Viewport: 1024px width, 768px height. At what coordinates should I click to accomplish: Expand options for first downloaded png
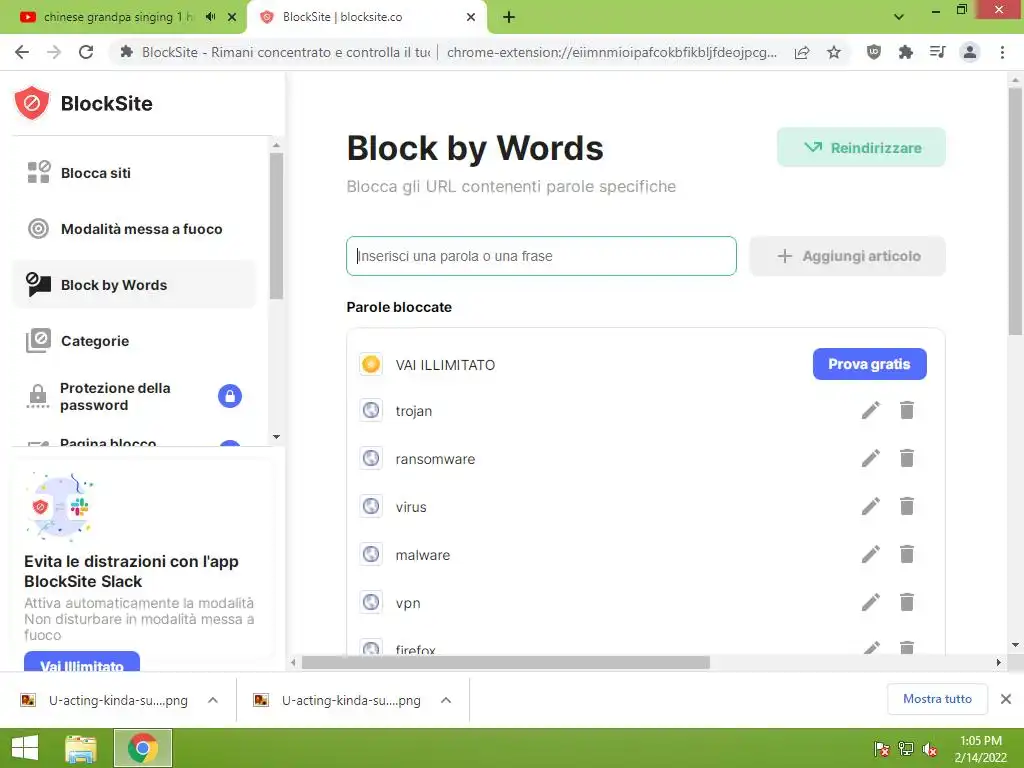213,700
